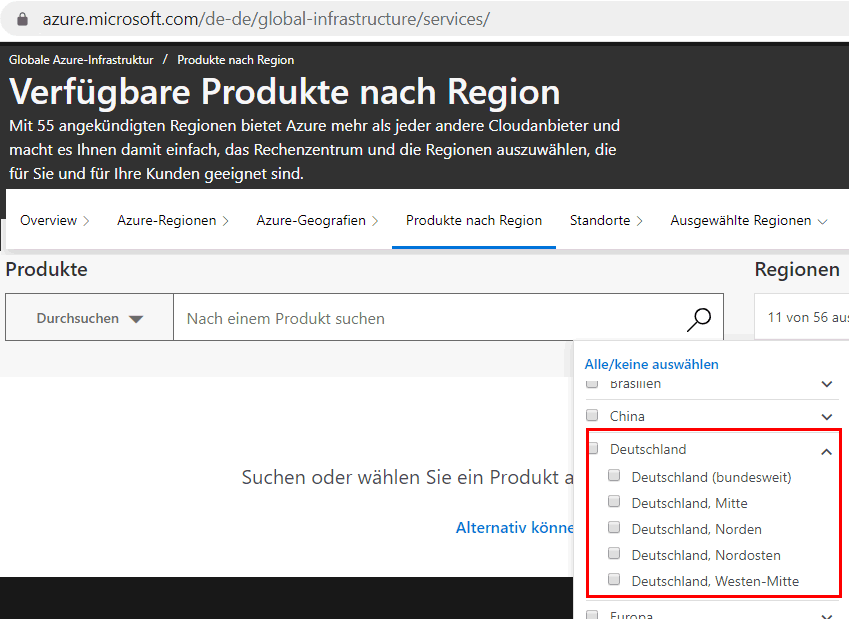The width and height of the screenshot is (849, 619).
Task: Click the Deutschland, Mitte label
Action: coord(689,503)
